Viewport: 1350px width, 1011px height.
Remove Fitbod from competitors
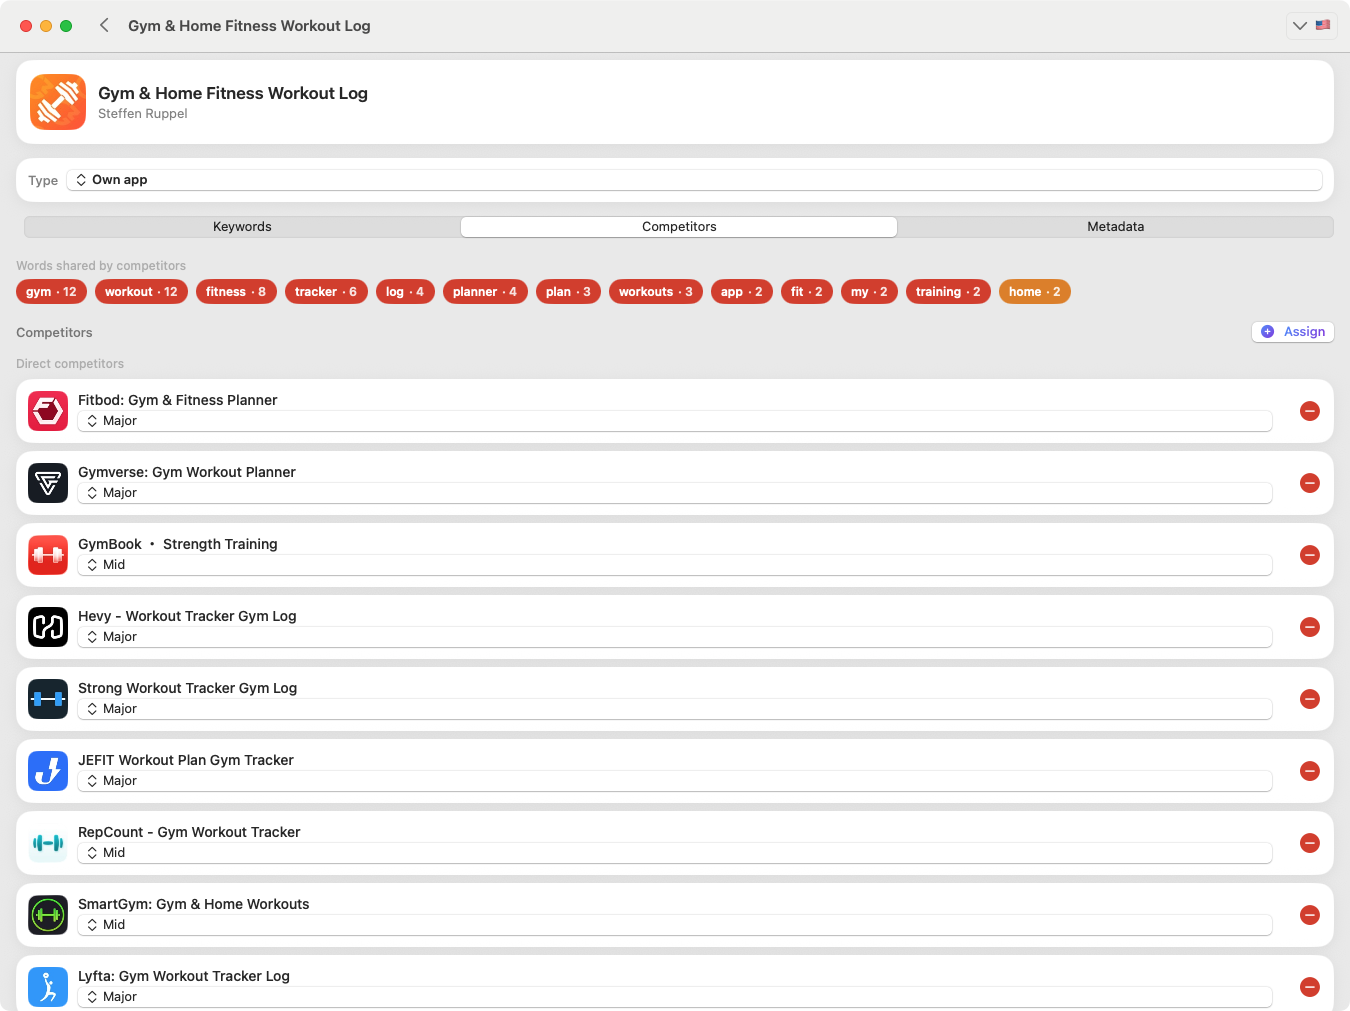pos(1310,411)
